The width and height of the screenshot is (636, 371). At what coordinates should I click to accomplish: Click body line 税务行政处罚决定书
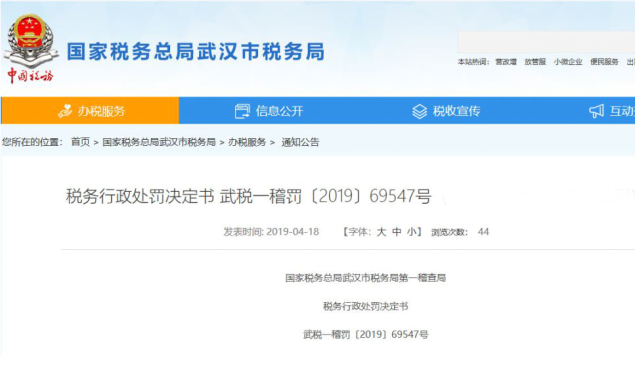point(365,306)
